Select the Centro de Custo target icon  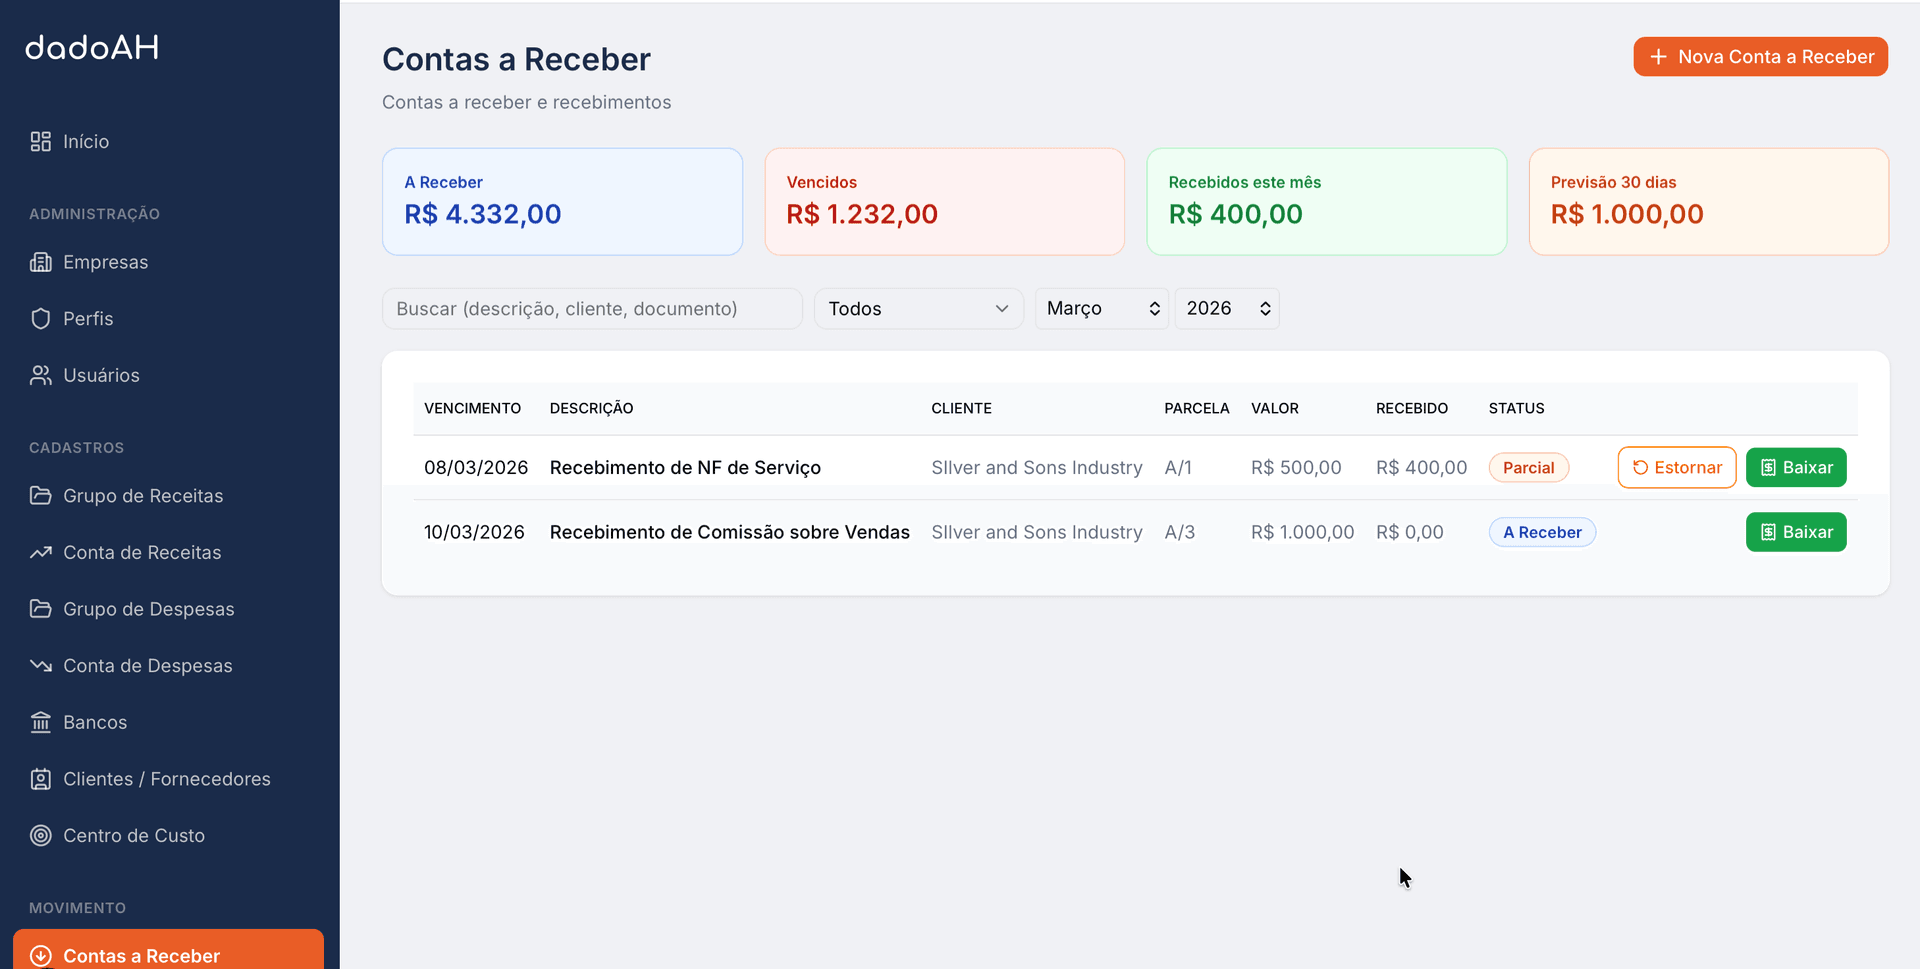(x=40, y=835)
